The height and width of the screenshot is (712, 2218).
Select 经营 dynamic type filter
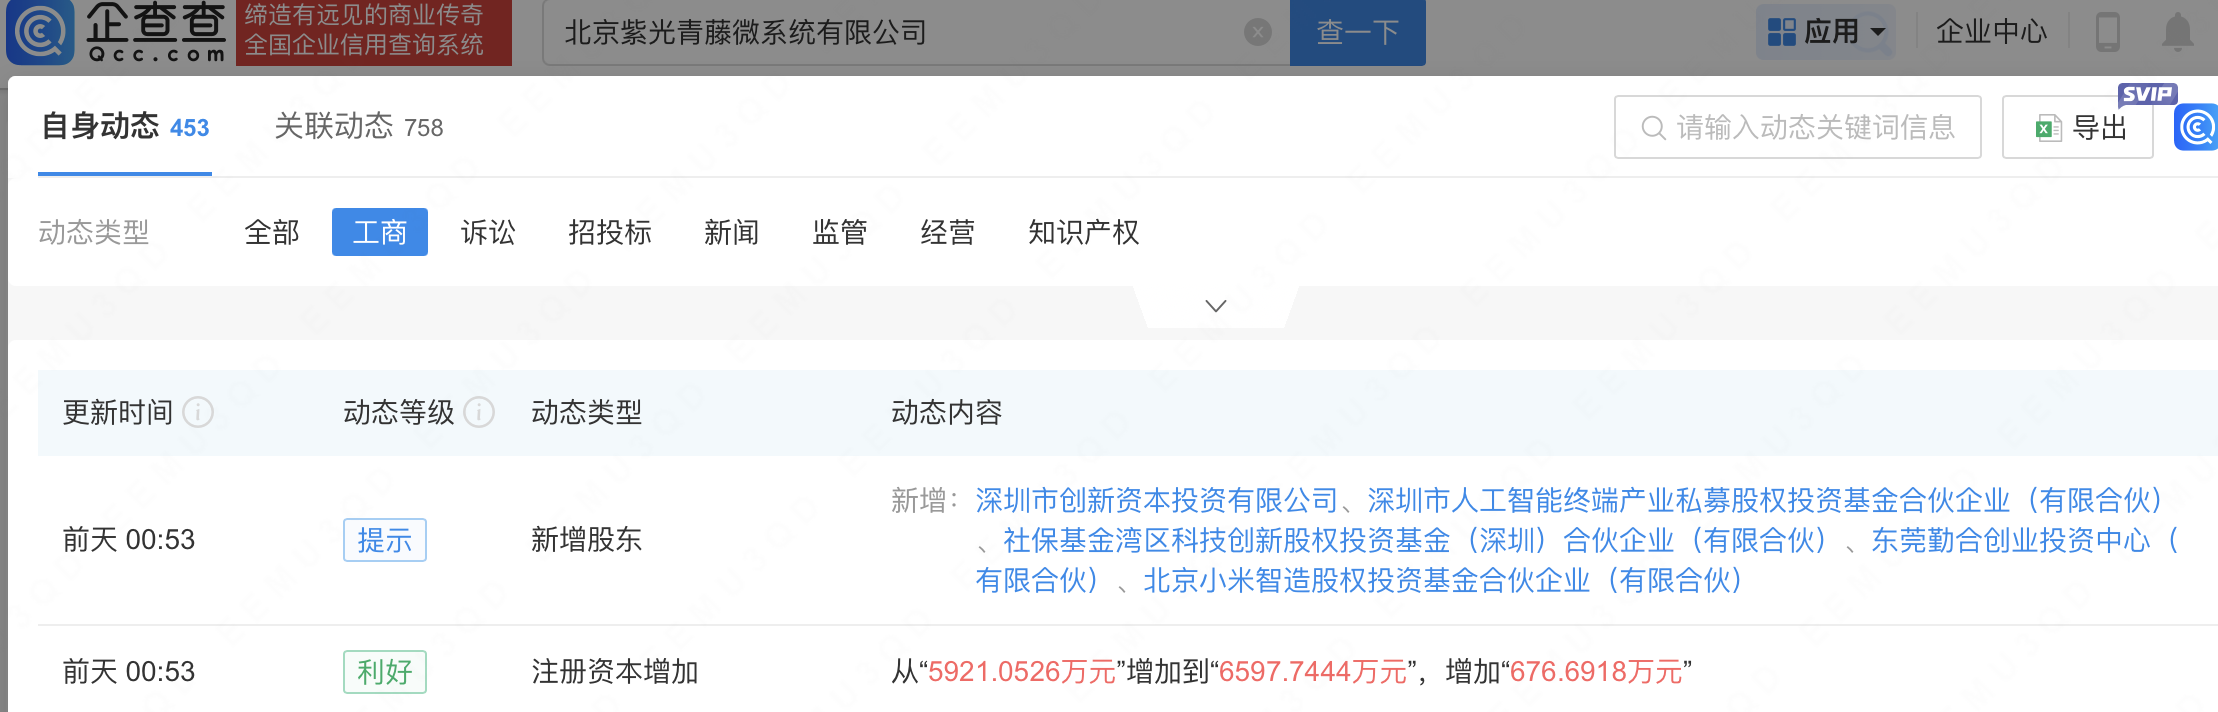[948, 232]
